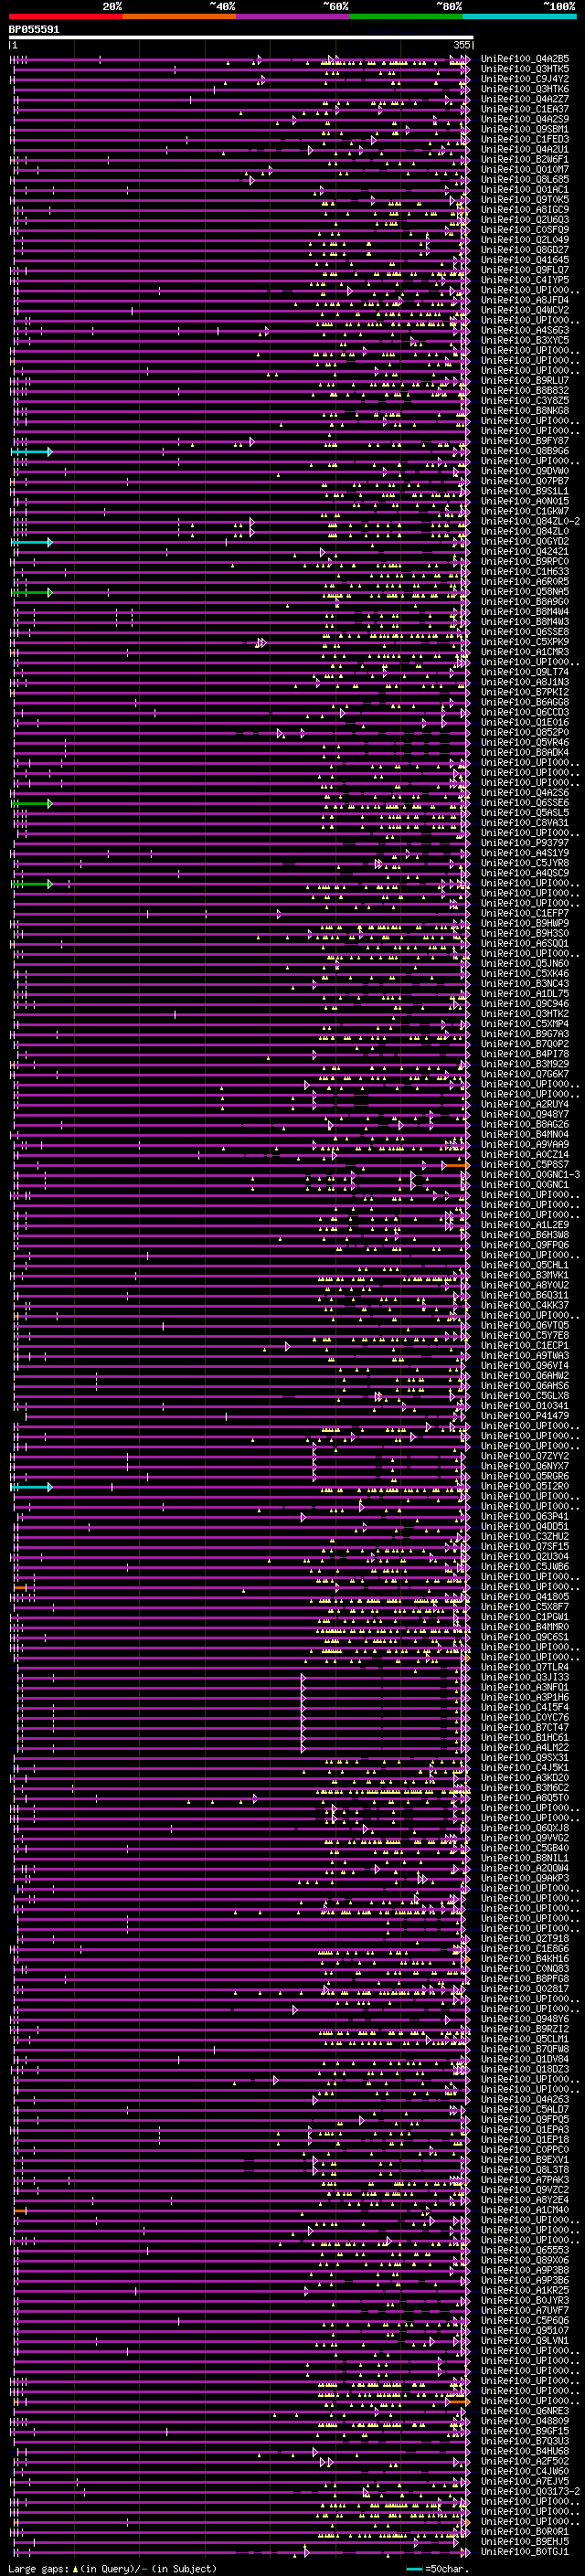Select the UniRef100_Q65553 label
Viewport: 585px width, 2576px height.
pos(525,2250)
